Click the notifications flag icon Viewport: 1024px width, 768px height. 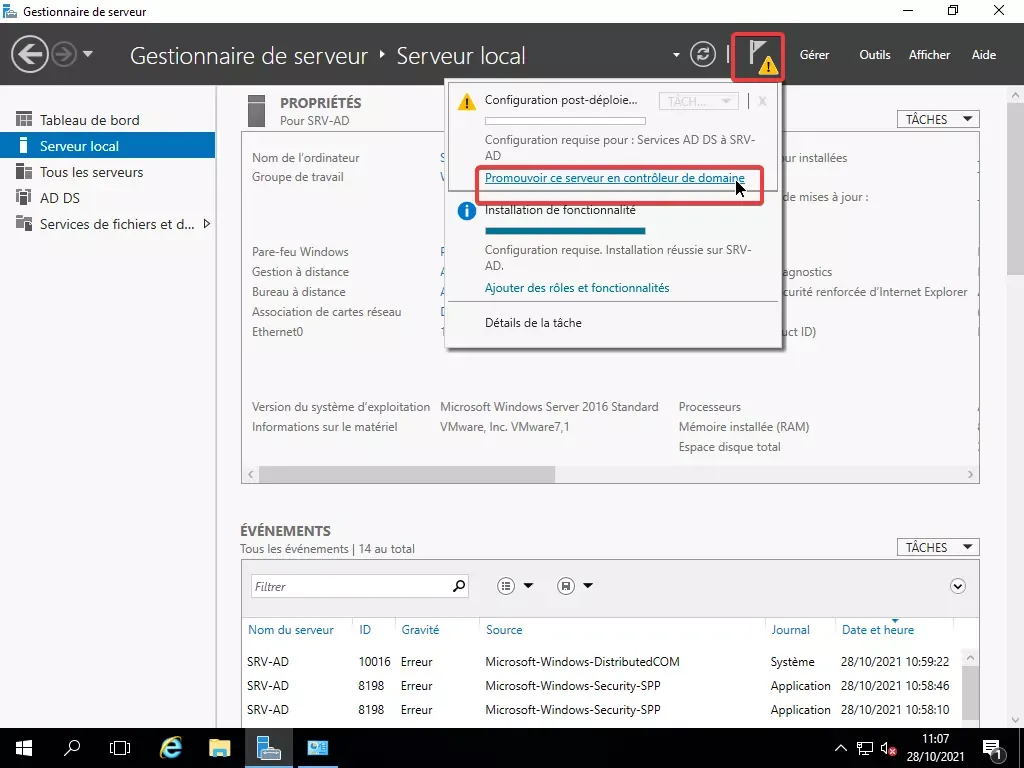(x=757, y=56)
